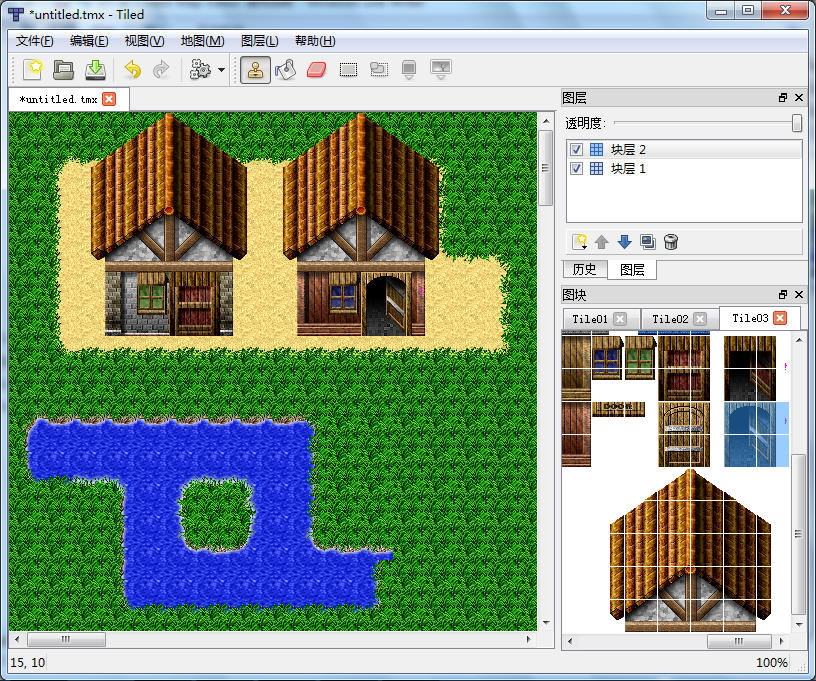Open dropdown arrow beside gears icon
The image size is (816, 681).
tap(221, 70)
